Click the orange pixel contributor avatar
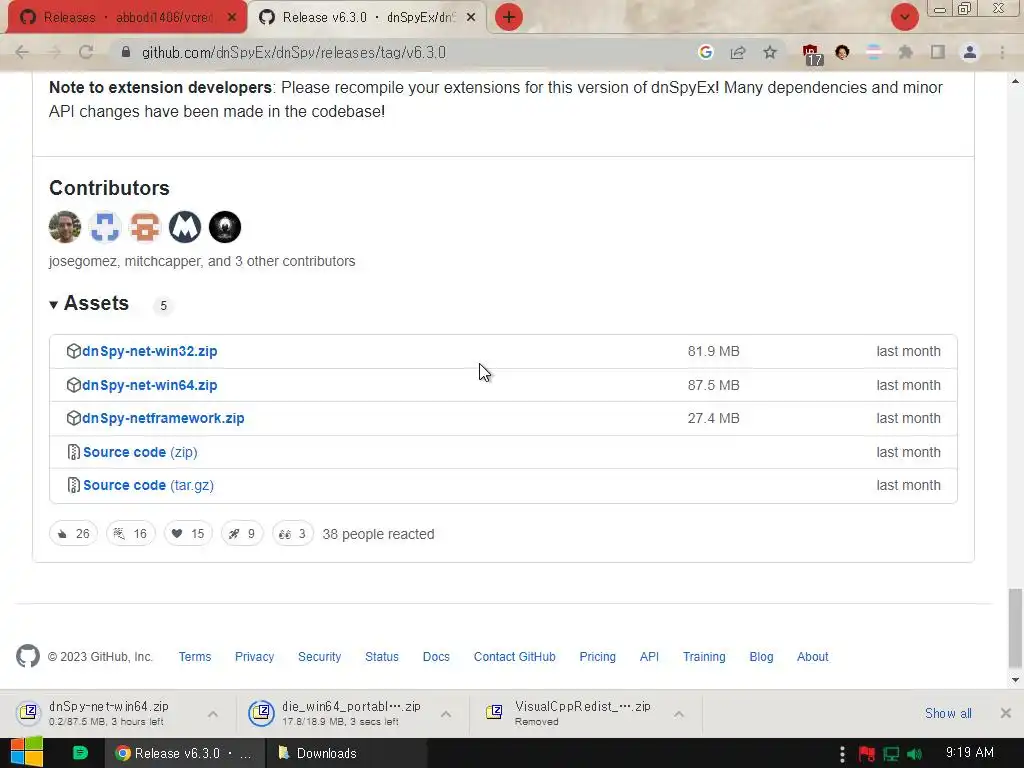Screen dimensions: 1024x768 144,227
